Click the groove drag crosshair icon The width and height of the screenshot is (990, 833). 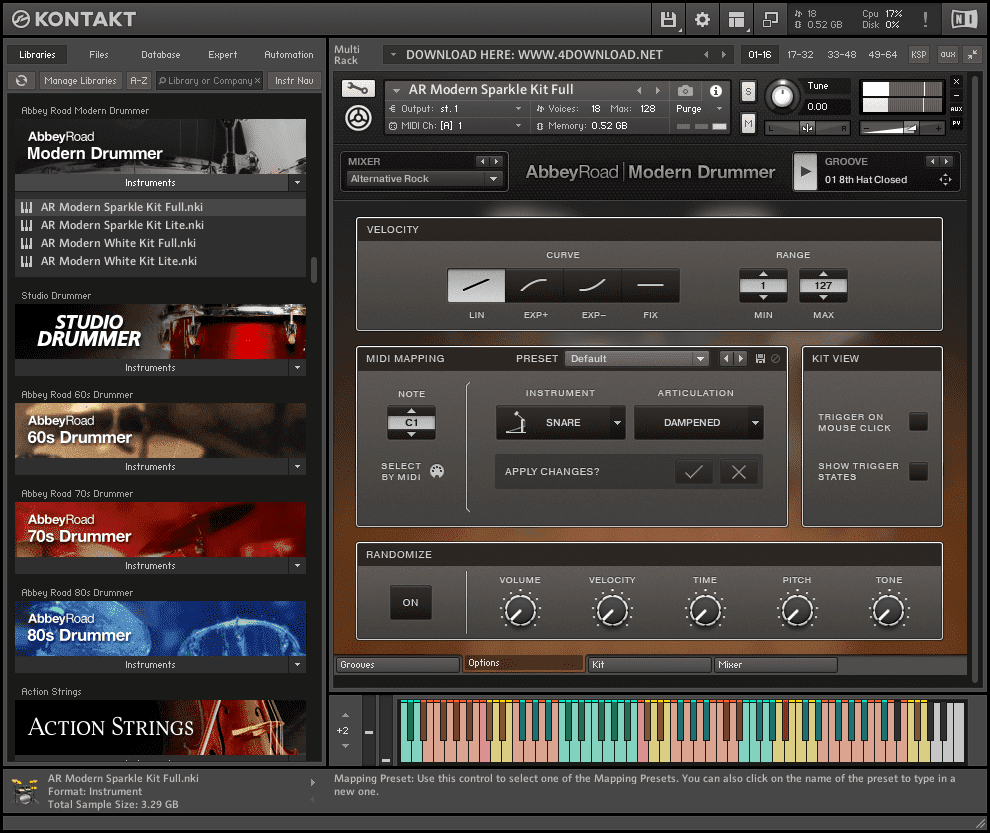(945, 180)
